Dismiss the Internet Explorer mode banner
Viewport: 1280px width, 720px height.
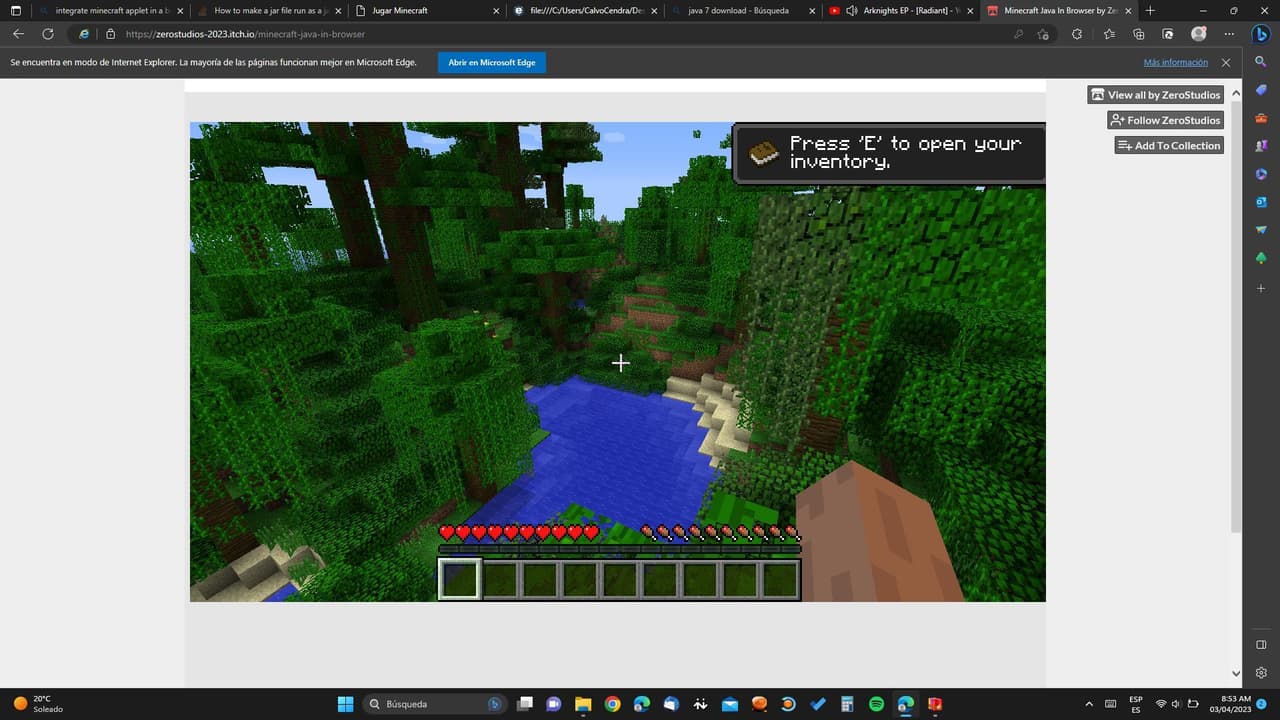click(1226, 62)
